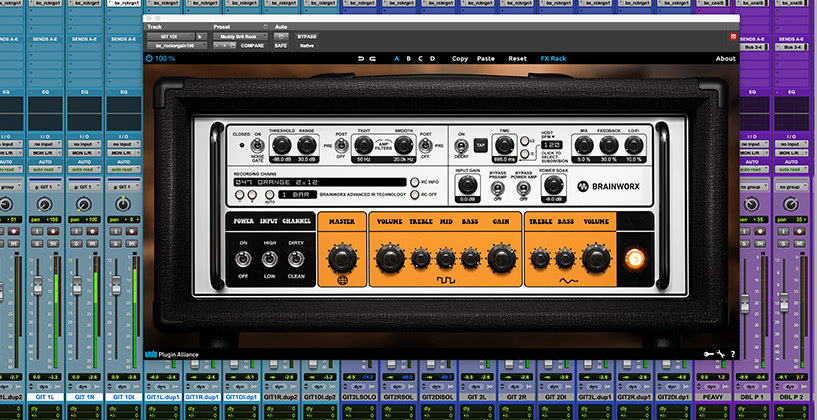Open the 047 ORANGE 2x12 recording chain list
The image size is (817, 420).
pyautogui.click(x=319, y=182)
